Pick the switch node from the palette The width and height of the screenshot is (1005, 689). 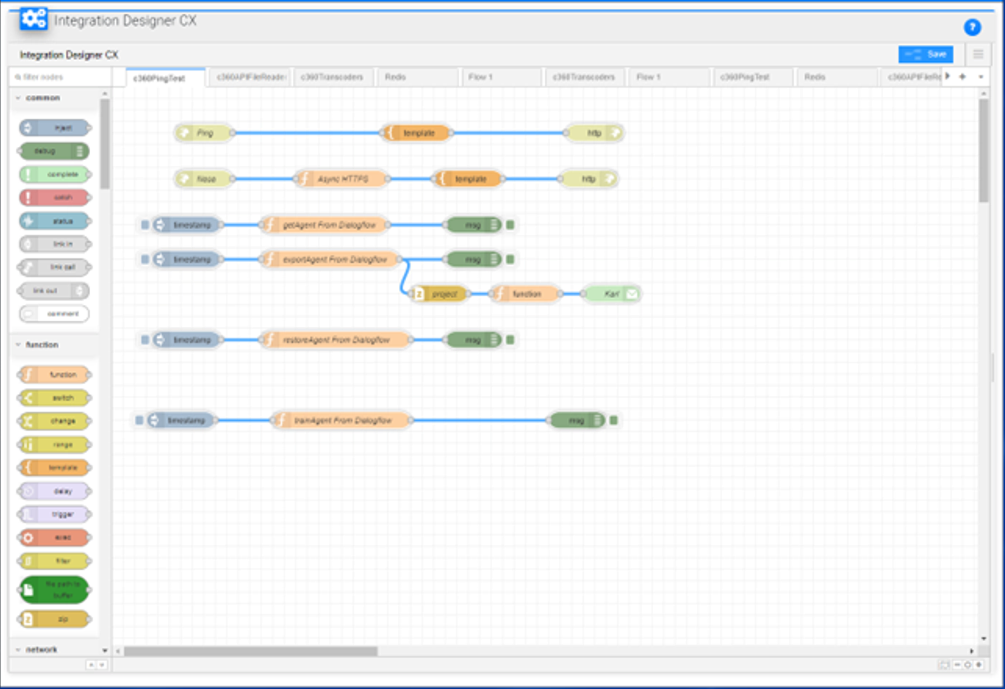pyautogui.click(x=52, y=398)
